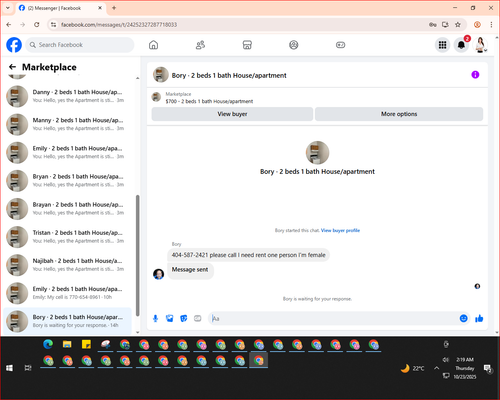Open the Windows notification center icon

488,368
